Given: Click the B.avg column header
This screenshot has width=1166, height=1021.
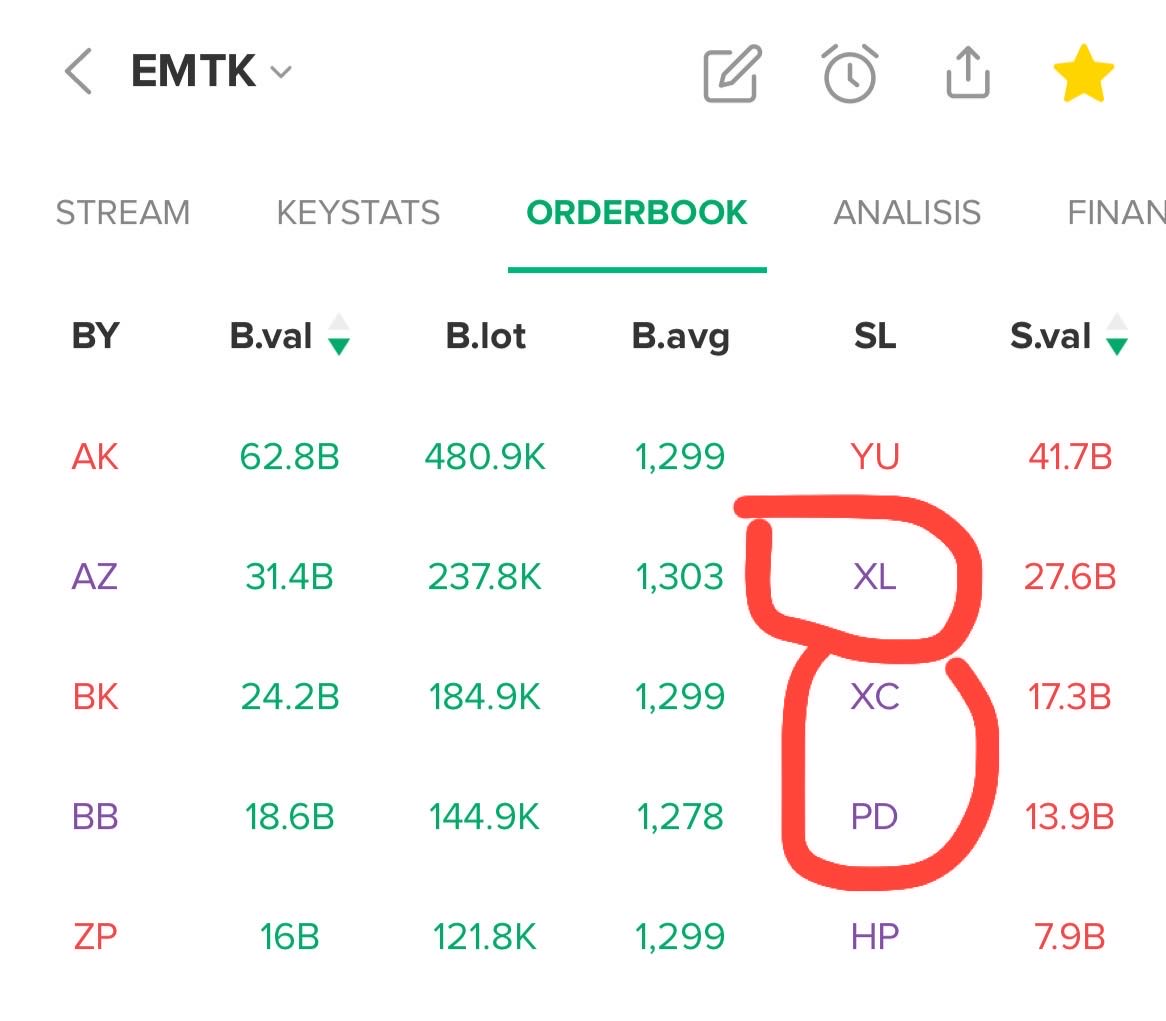Looking at the screenshot, I should [x=680, y=336].
